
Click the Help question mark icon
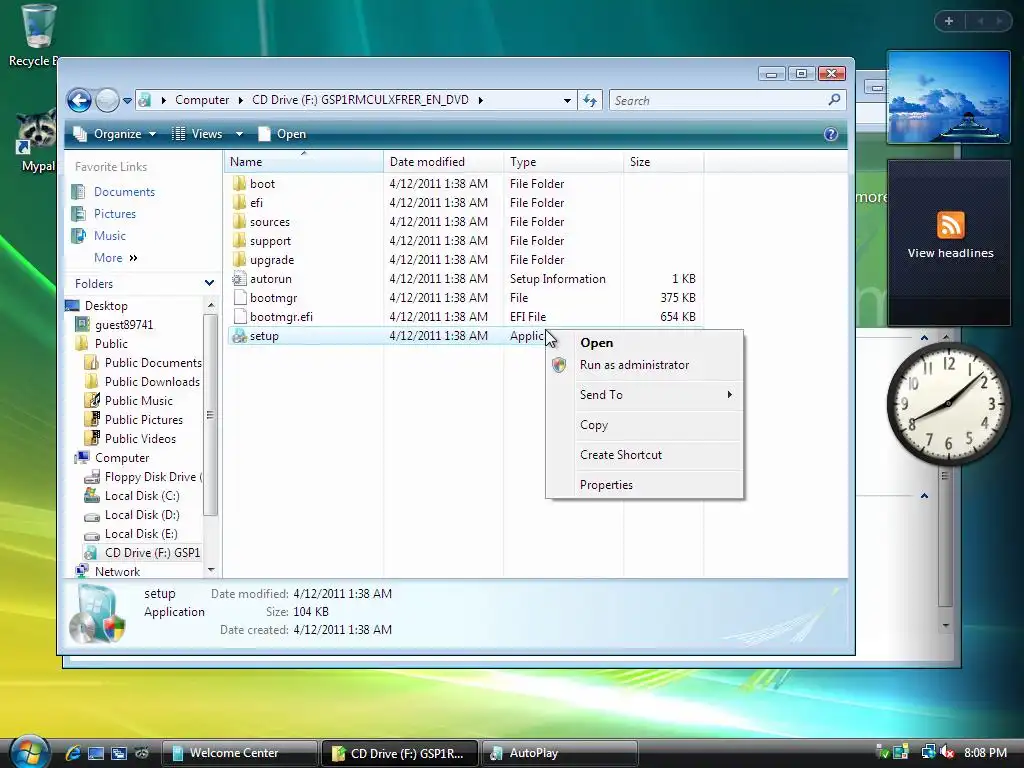pyautogui.click(x=831, y=134)
